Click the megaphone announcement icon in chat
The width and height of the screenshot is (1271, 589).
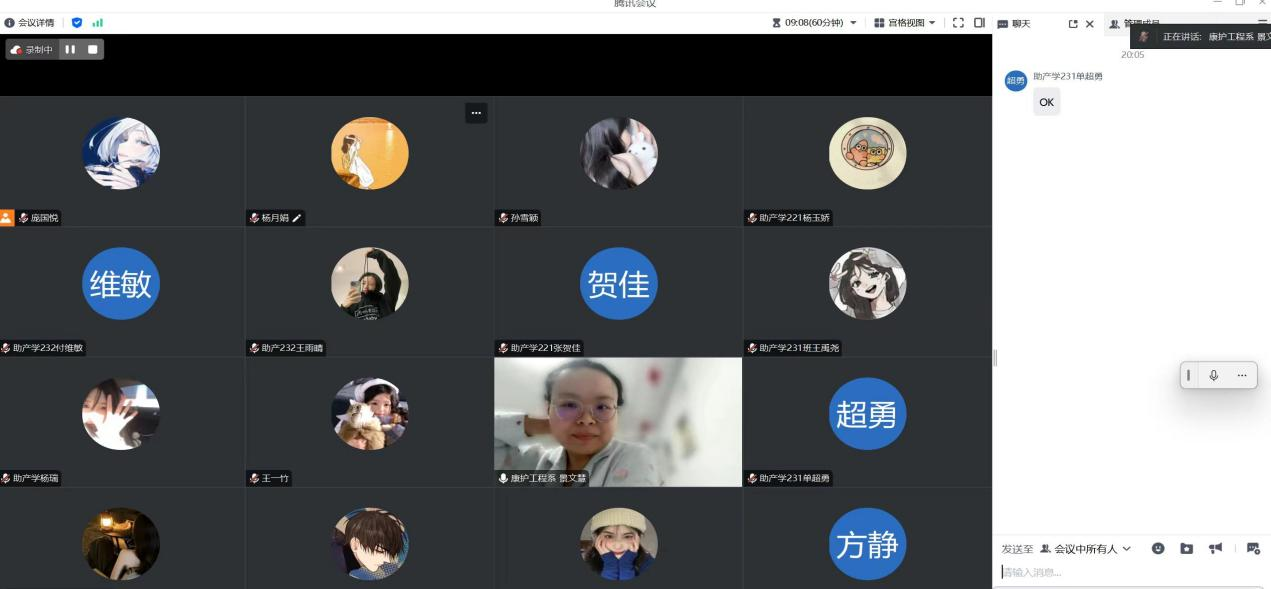coord(1215,549)
